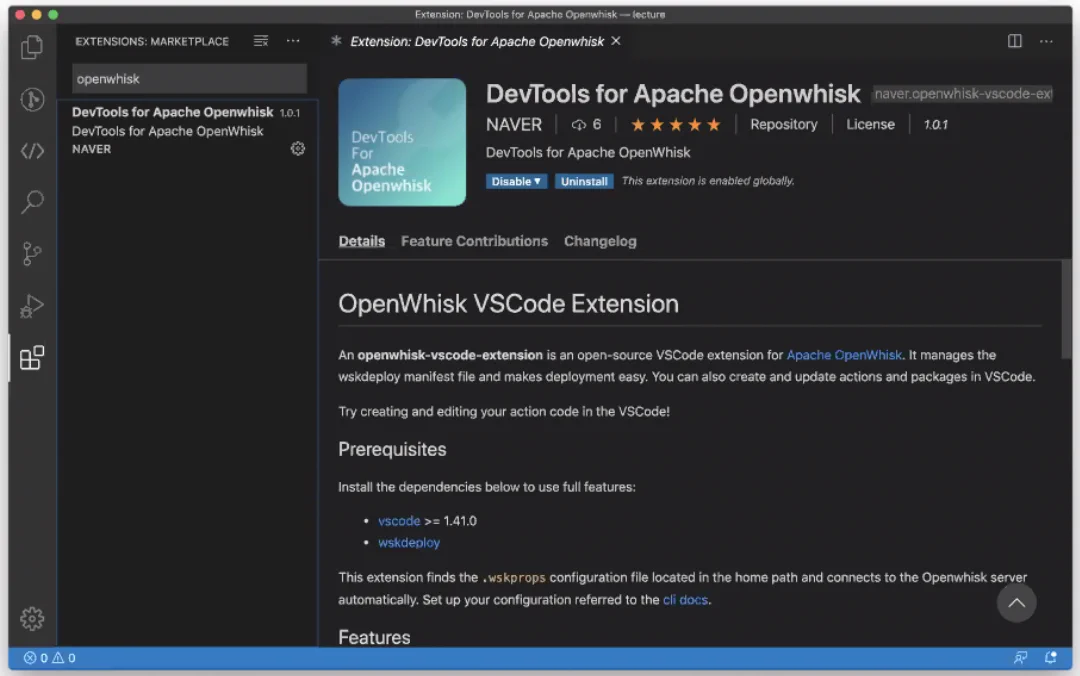Click the DevTools extension logo image
This screenshot has width=1080, height=676.
[x=402, y=142]
